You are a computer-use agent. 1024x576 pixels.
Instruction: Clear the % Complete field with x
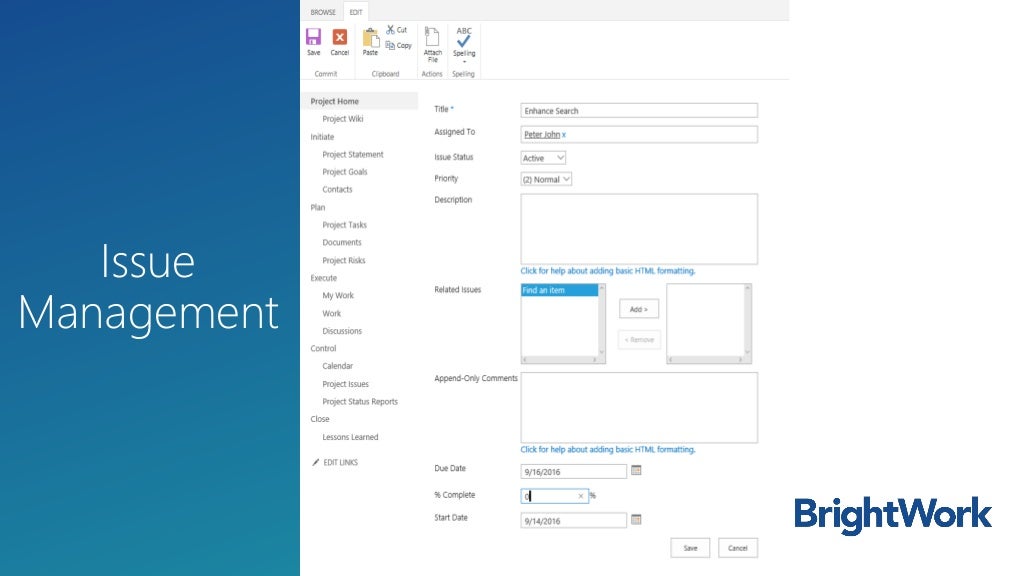click(581, 496)
